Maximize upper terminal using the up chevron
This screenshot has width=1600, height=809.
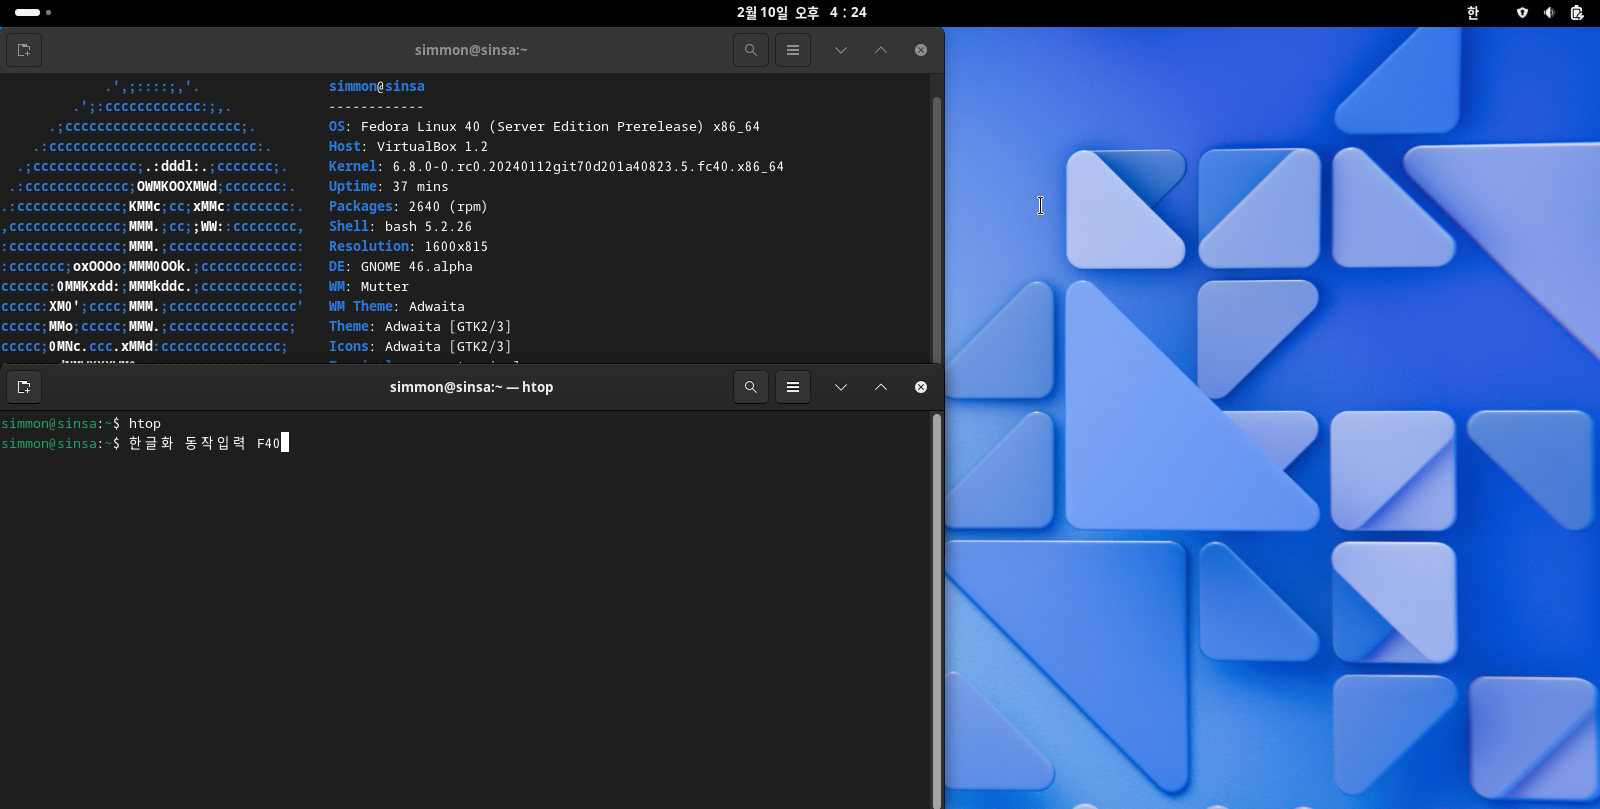tap(881, 50)
